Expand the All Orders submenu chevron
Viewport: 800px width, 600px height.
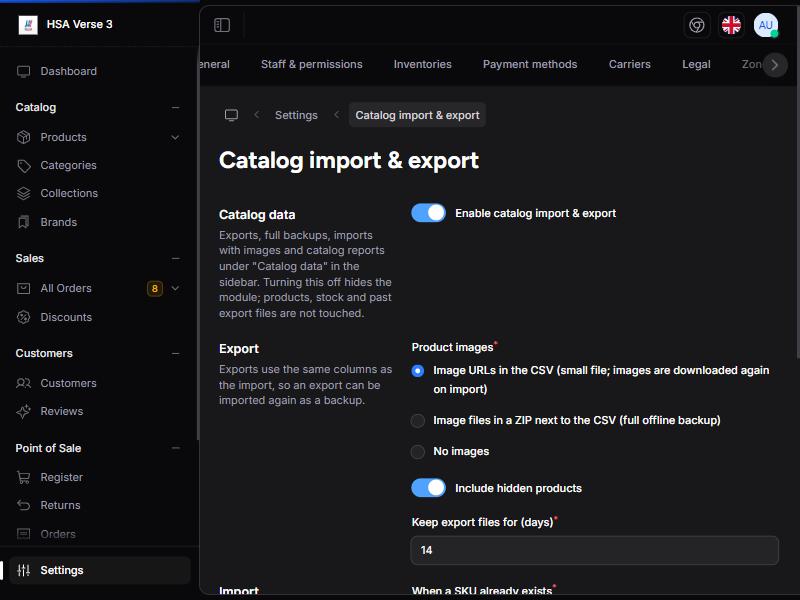175,288
